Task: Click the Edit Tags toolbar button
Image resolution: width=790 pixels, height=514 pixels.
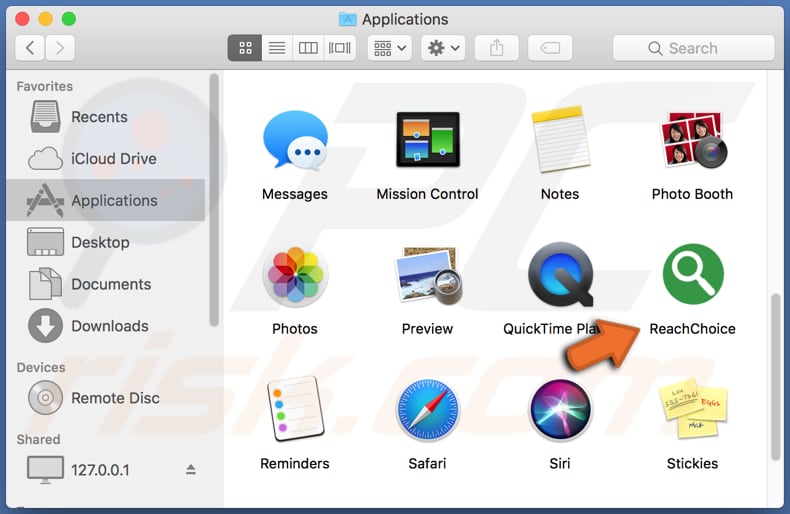Action: 550,48
